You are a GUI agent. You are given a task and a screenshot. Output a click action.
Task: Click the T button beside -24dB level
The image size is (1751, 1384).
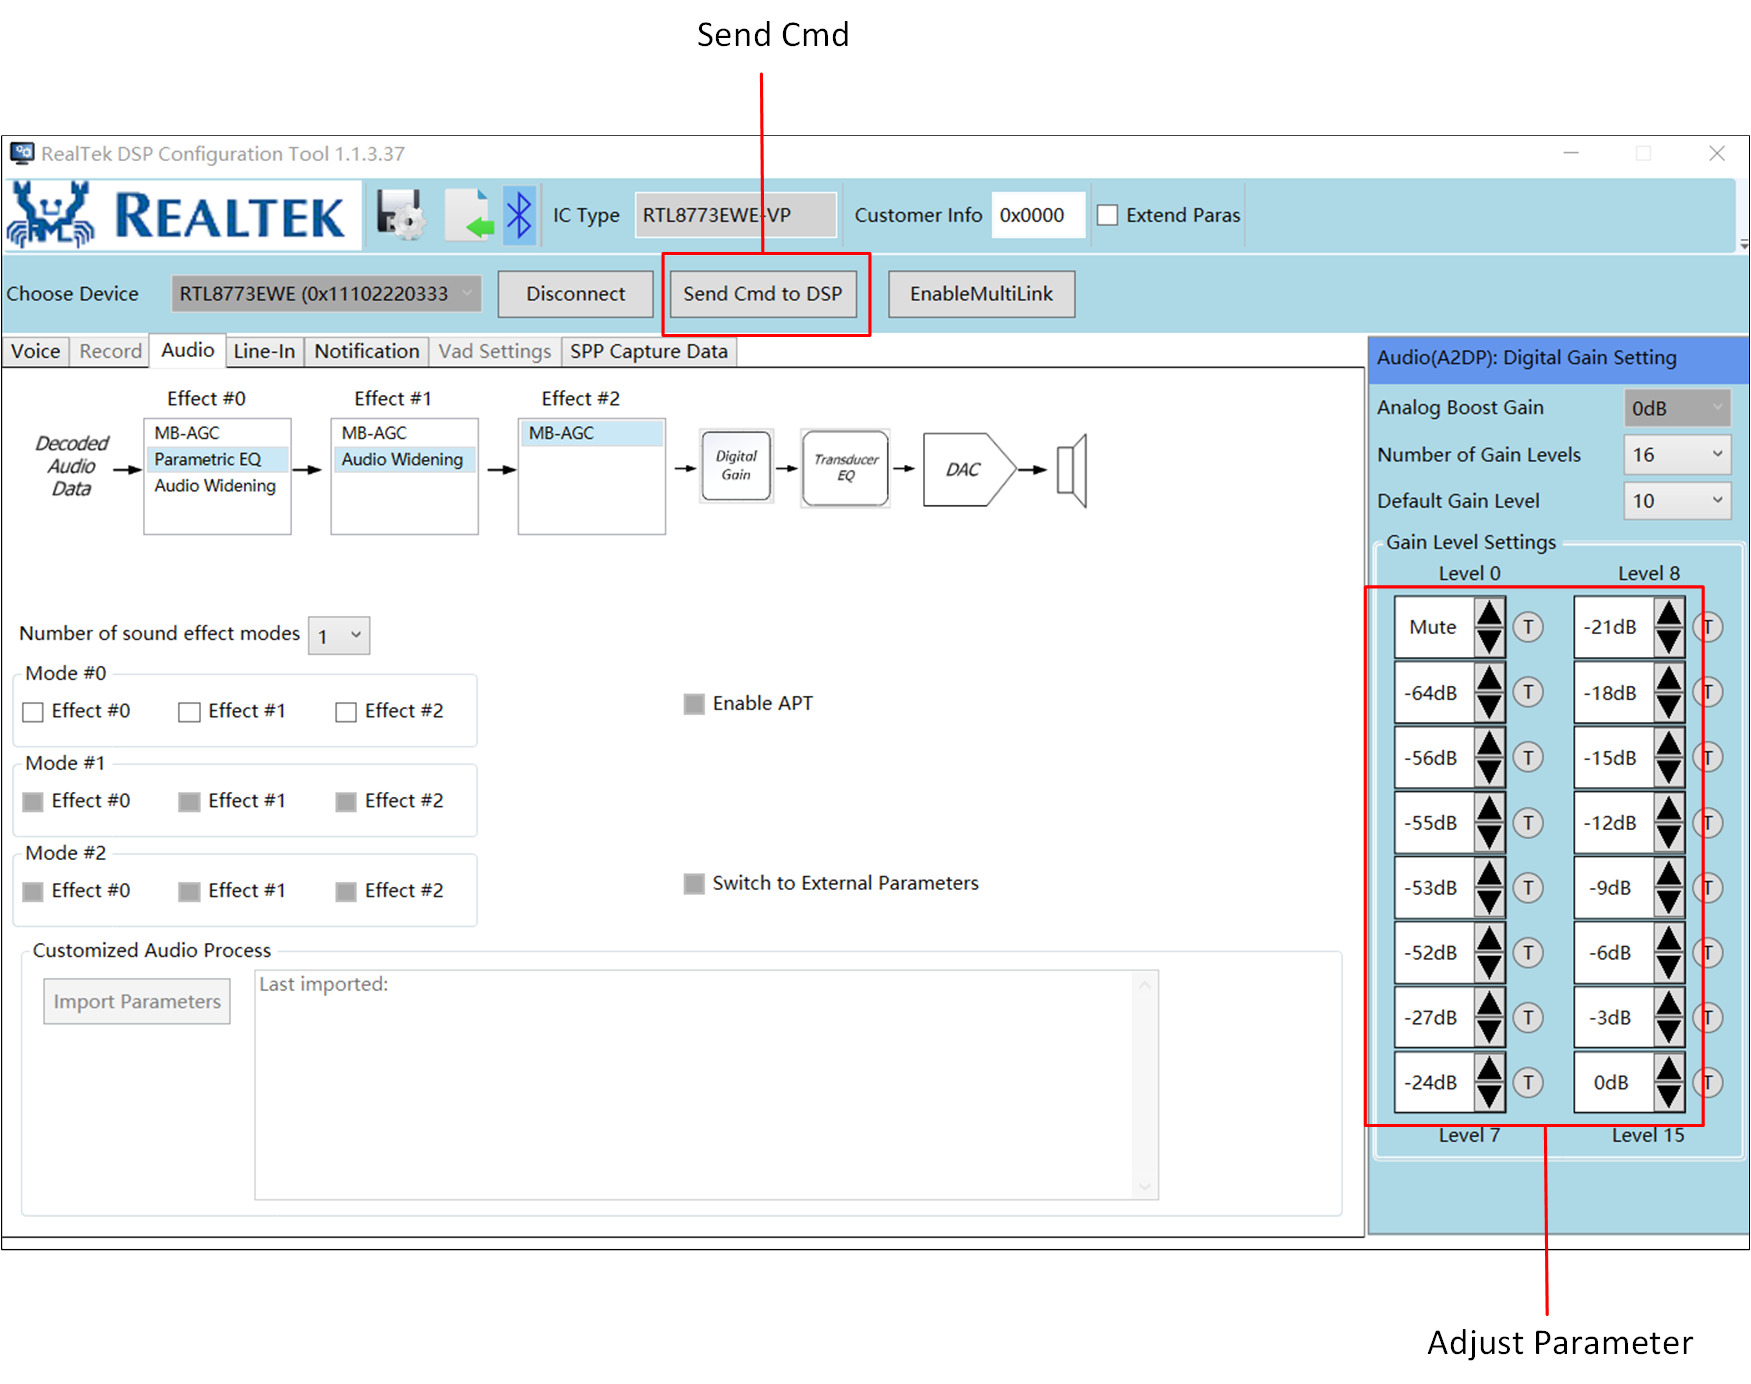1528,1082
